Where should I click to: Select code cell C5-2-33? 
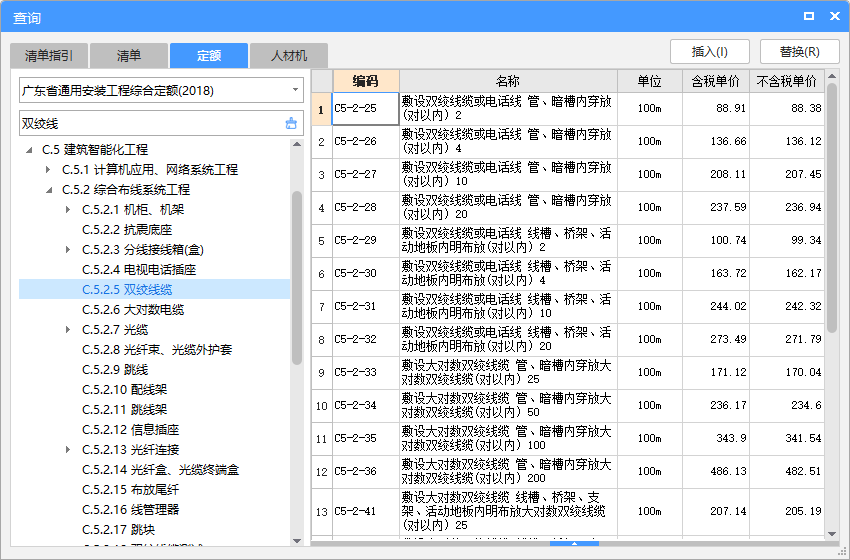(x=366, y=372)
